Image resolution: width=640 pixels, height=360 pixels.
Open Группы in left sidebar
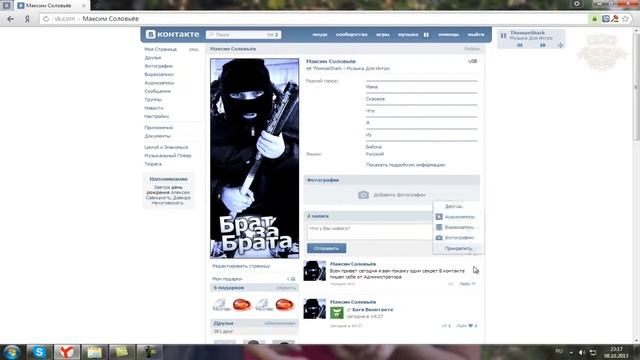click(153, 100)
